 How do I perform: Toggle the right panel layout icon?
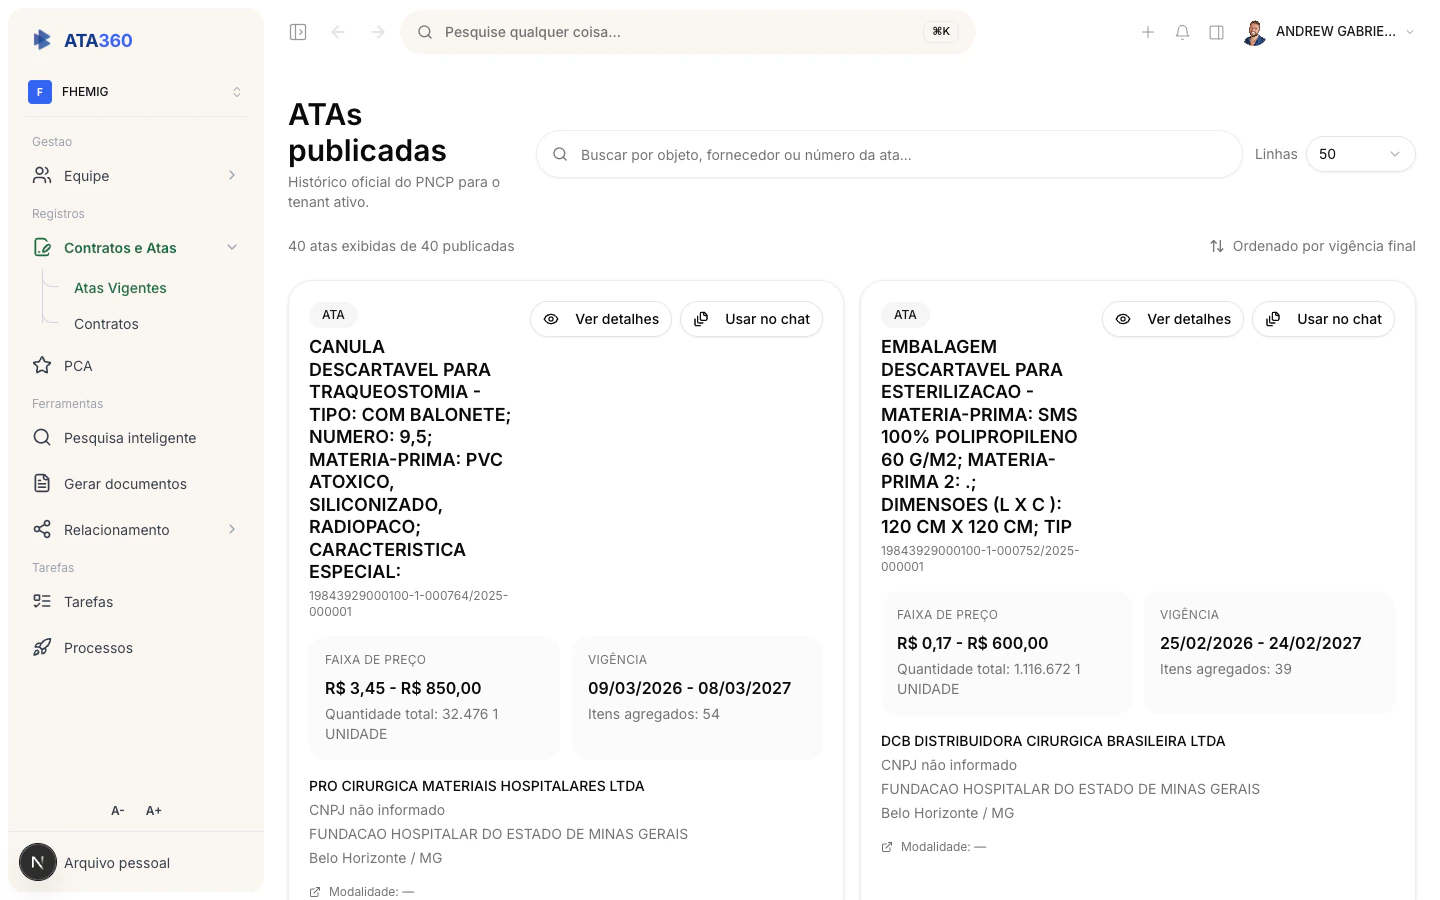pos(1216,31)
